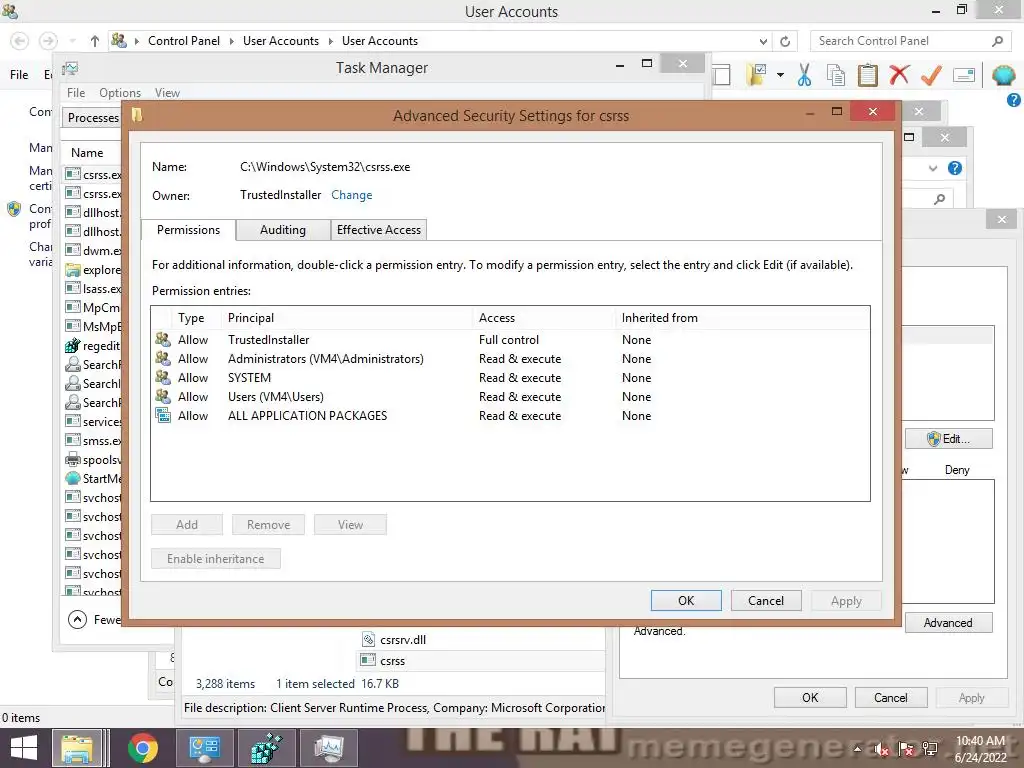Click the email envelope toolbar icon
1024x768 pixels.
coord(964,75)
